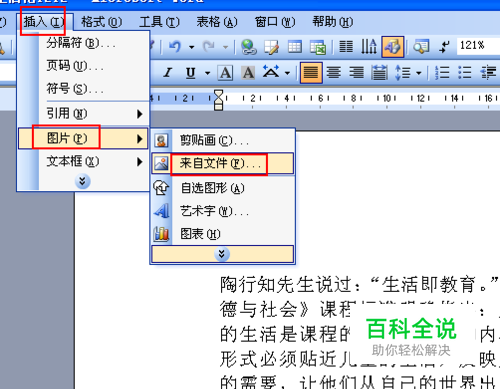Expand hidden Picture submenu items chevron
Viewport: 500px width, 389px height.
tap(222, 254)
